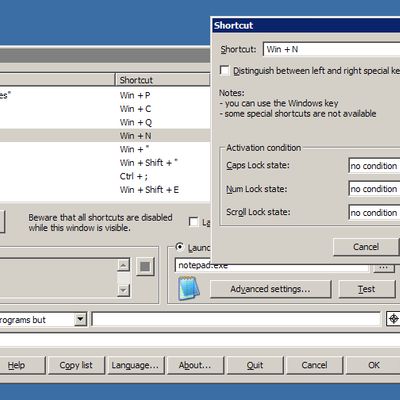The width and height of the screenshot is (400, 400).
Task: Click the gray square stop button
Action: (x=145, y=266)
